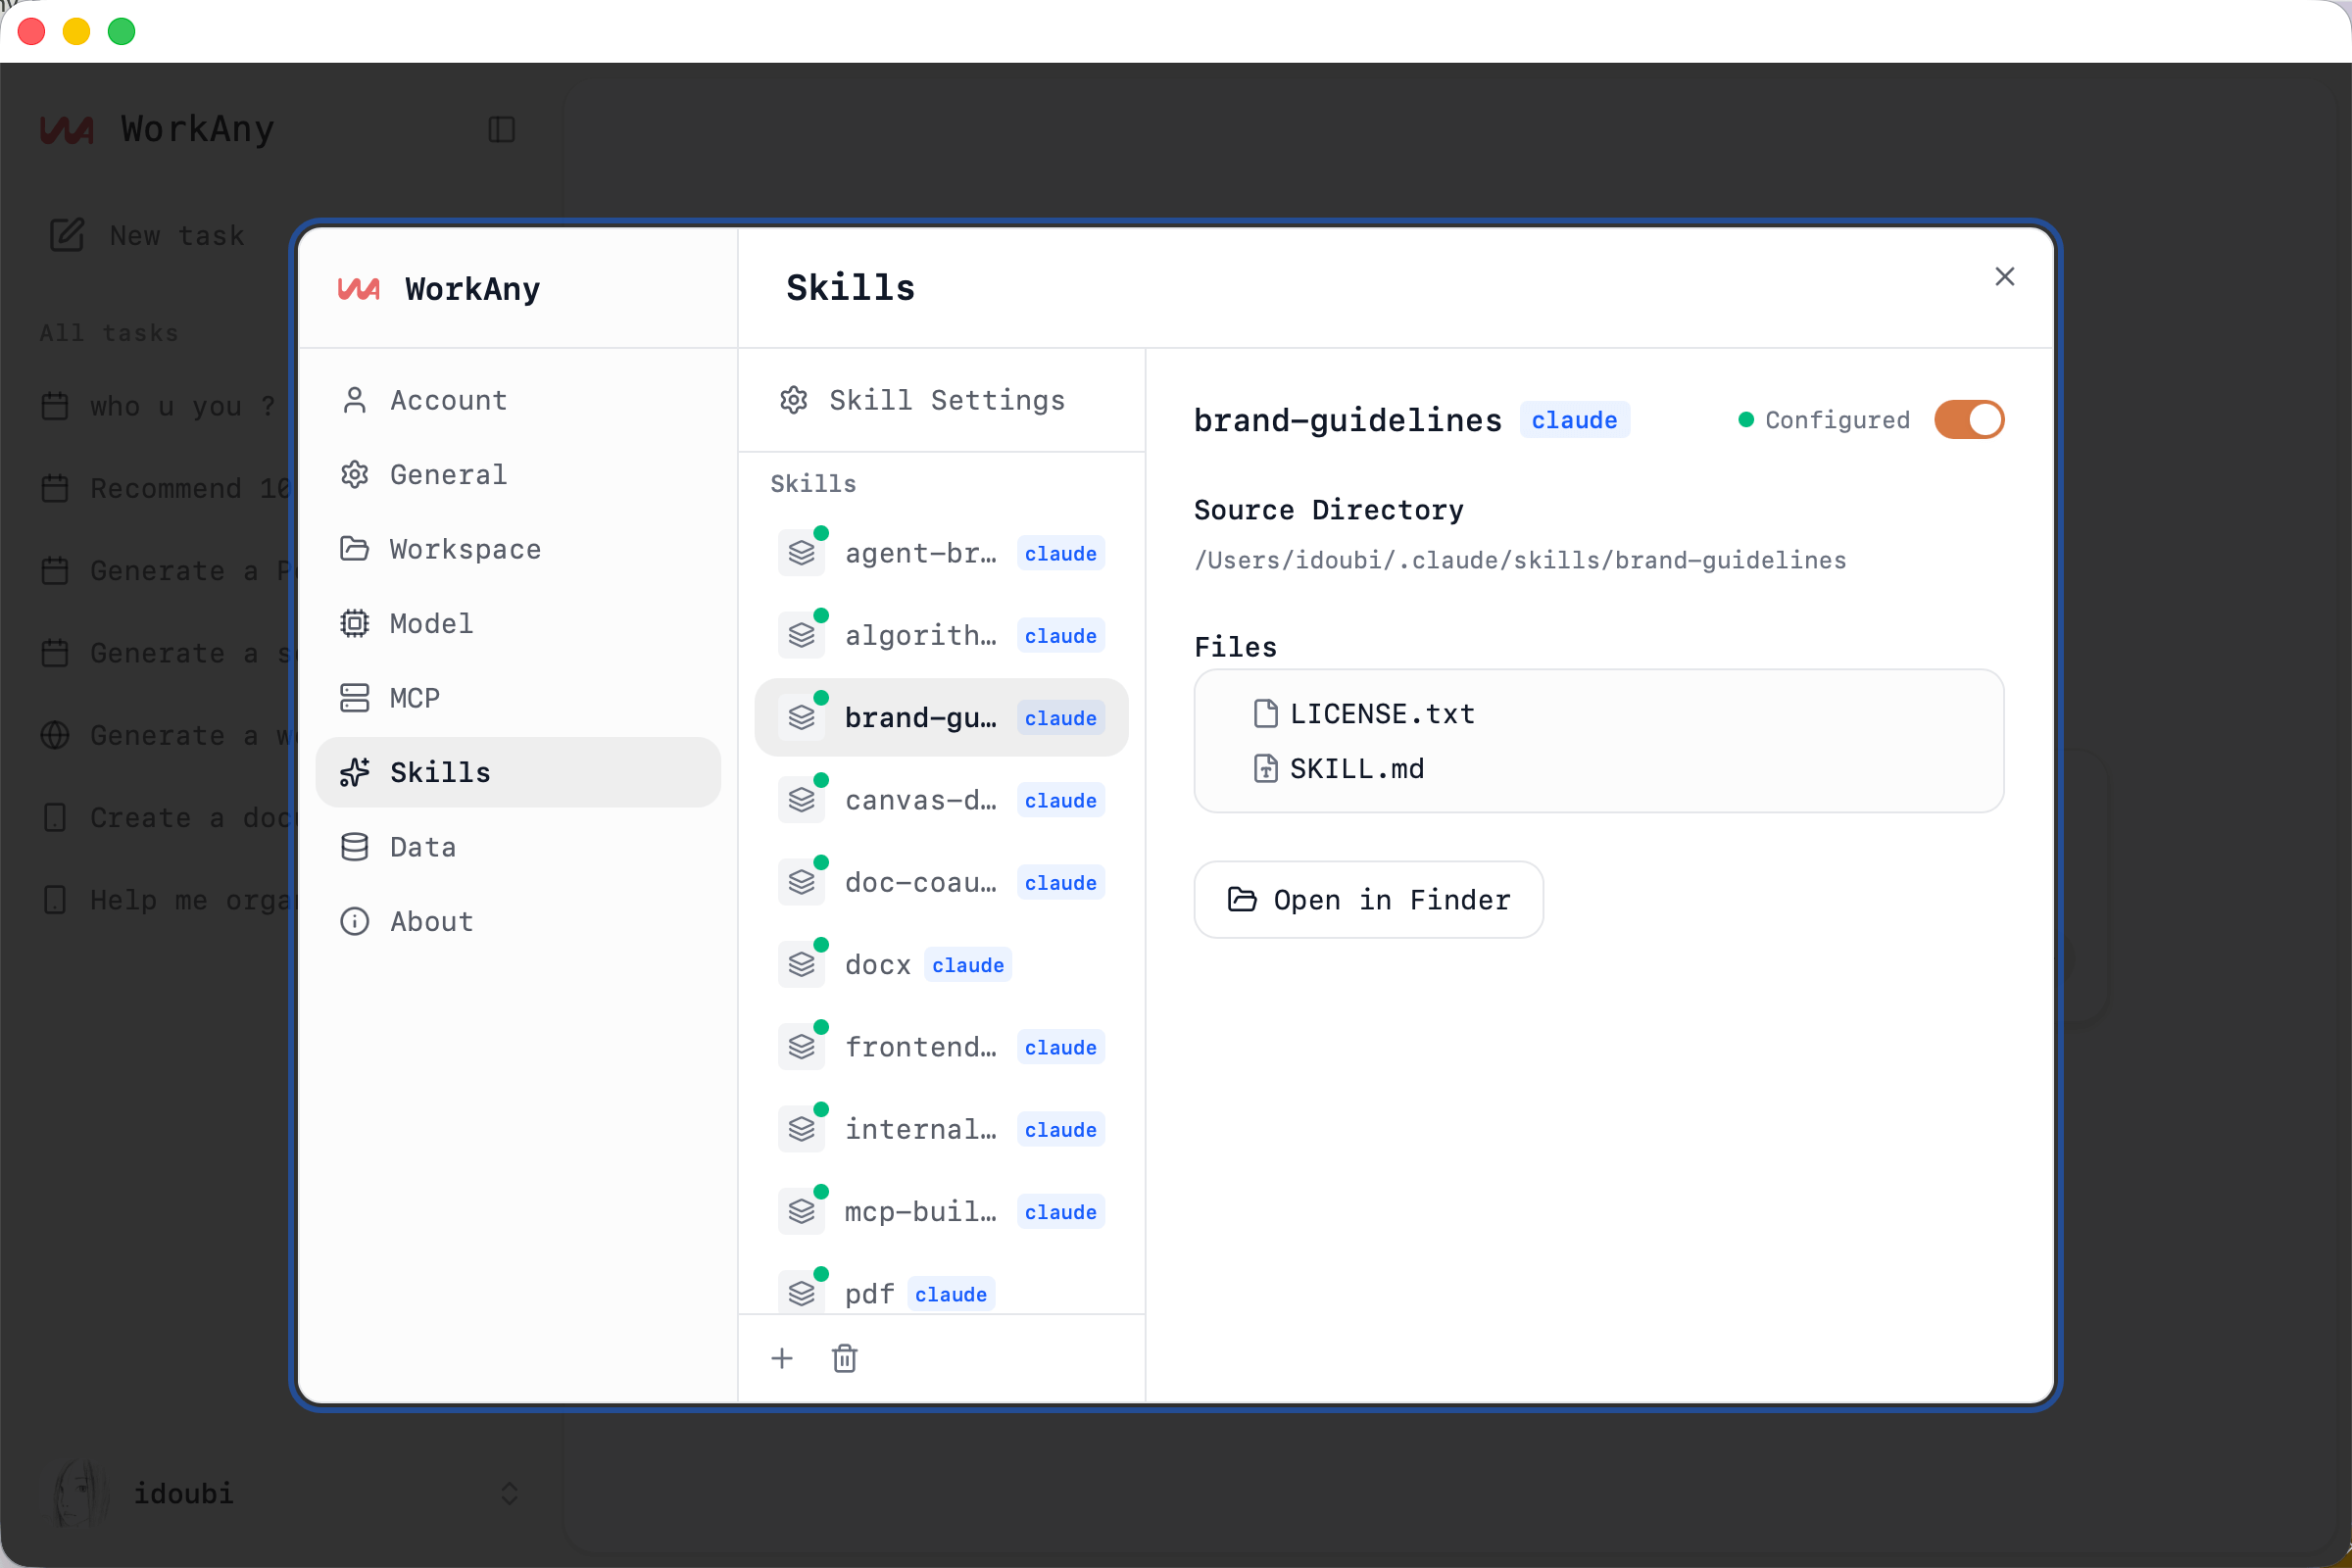The height and width of the screenshot is (1568, 2352).
Task: Click the idoubi avatar image
Action: (x=81, y=1493)
